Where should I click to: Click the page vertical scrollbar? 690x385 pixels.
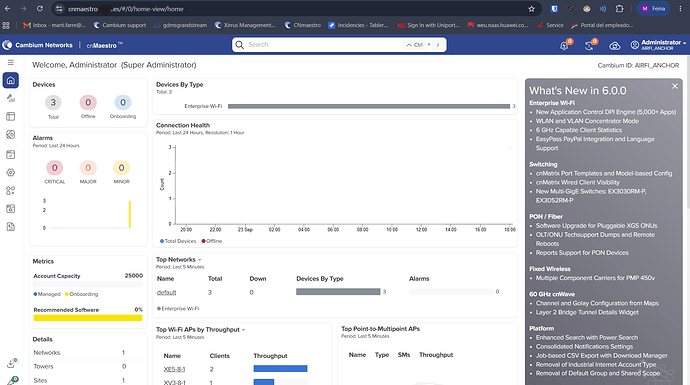pos(687,132)
